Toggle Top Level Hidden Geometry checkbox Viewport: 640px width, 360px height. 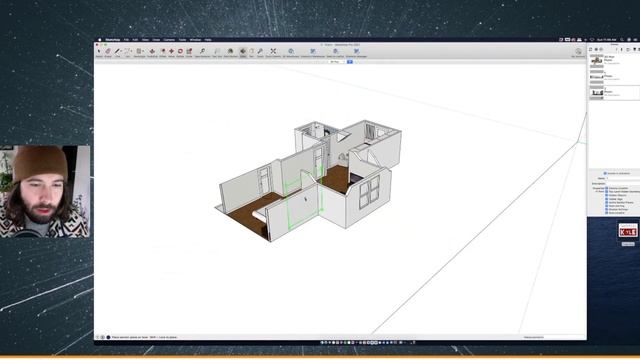(607, 191)
